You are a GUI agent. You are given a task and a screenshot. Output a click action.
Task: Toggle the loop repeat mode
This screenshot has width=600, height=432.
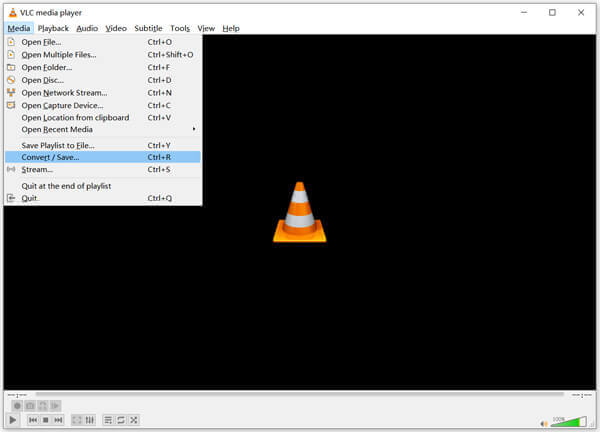click(121, 420)
